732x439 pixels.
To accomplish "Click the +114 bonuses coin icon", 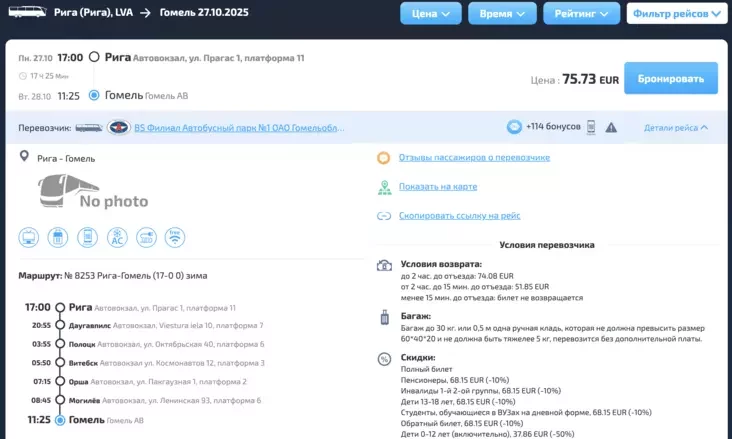I will tap(514, 127).
